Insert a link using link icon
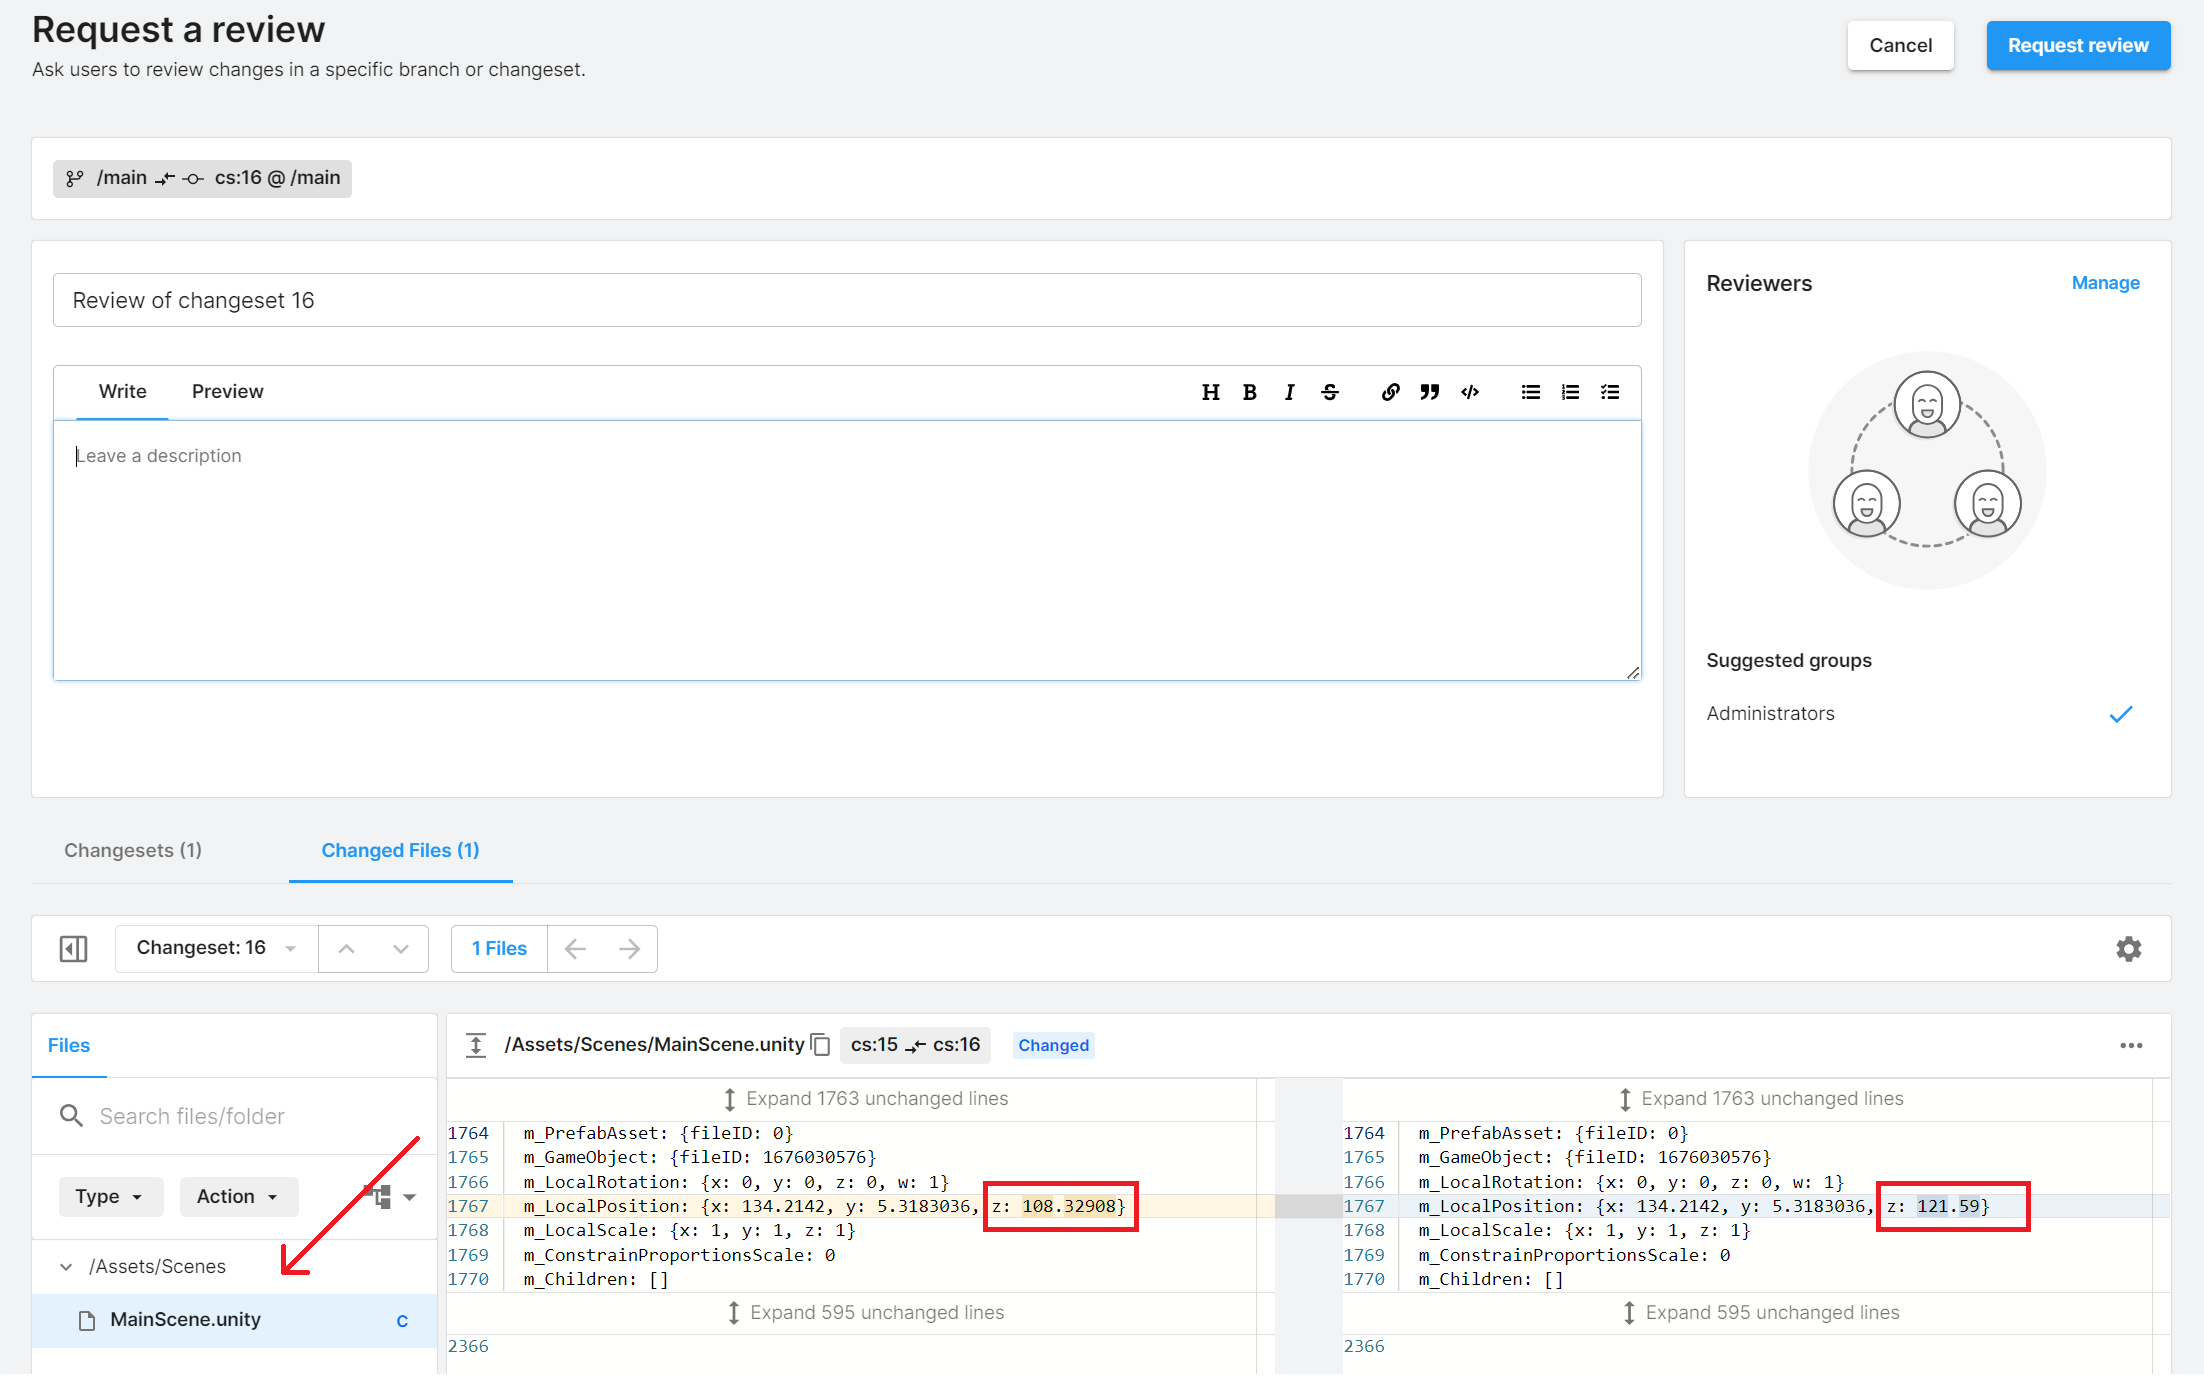2204x1378 pixels. click(1390, 392)
